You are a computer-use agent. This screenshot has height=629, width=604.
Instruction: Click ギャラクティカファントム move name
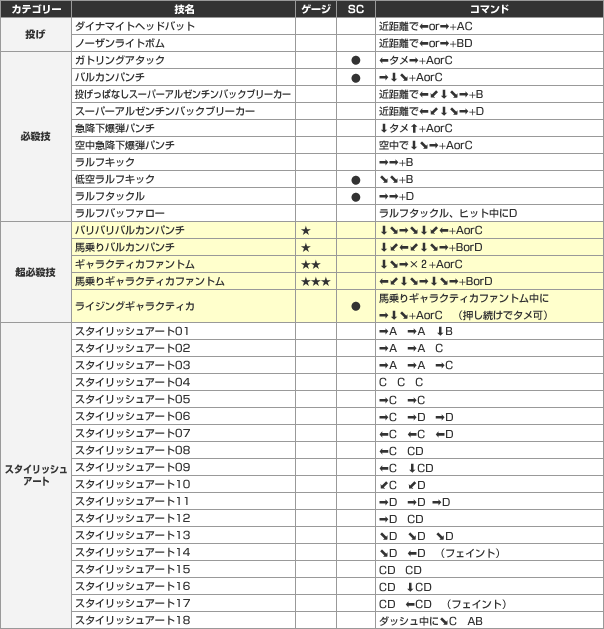tap(135, 264)
